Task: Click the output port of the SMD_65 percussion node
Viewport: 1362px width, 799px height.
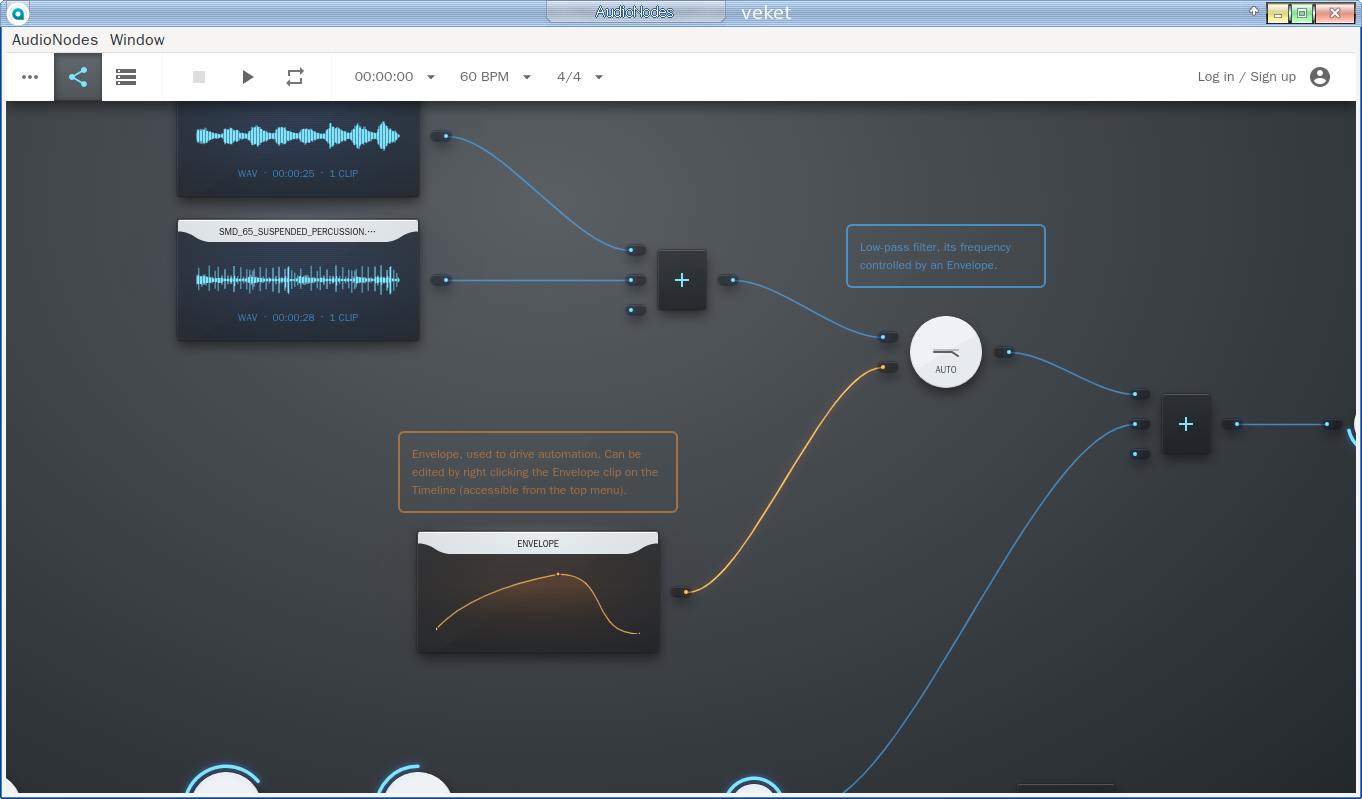Action: tap(441, 280)
